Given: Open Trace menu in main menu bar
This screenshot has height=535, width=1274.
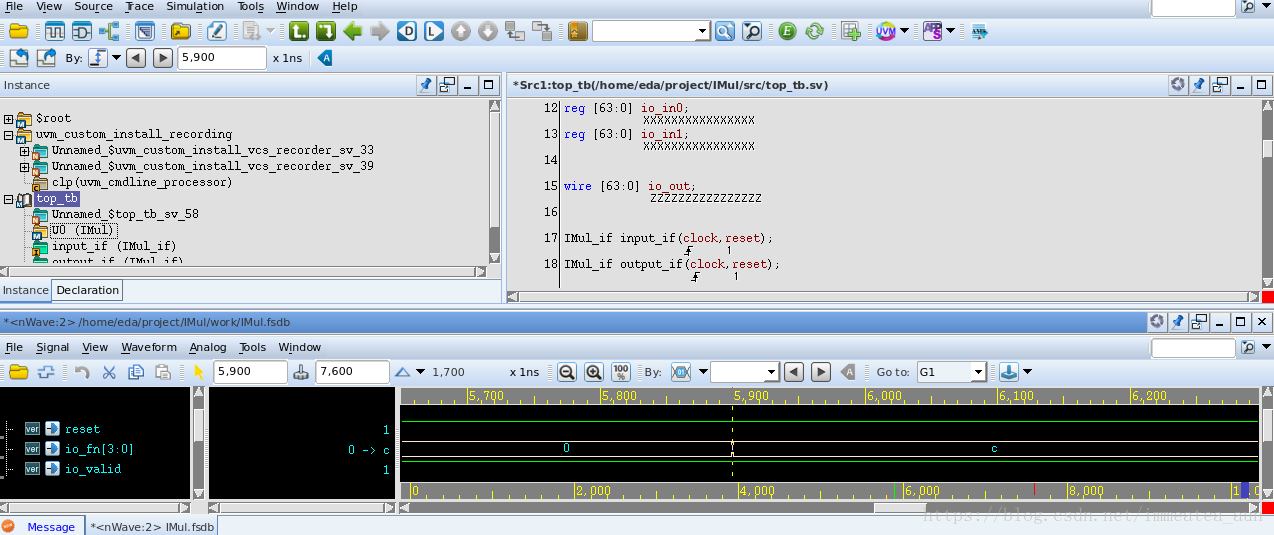Looking at the screenshot, I should pos(140,7).
